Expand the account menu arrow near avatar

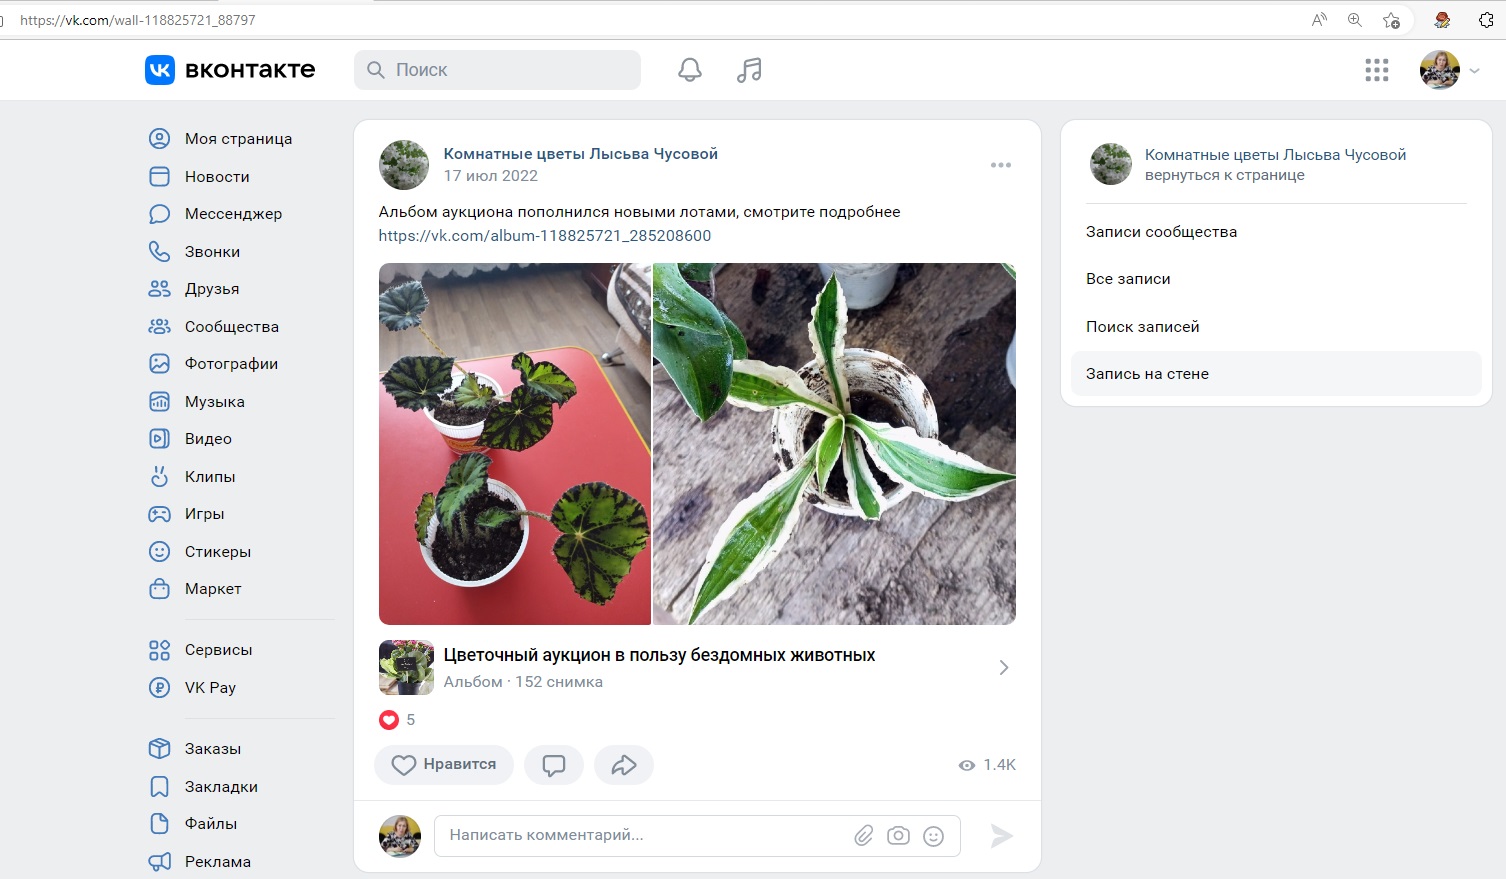(x=1474, y=71)
